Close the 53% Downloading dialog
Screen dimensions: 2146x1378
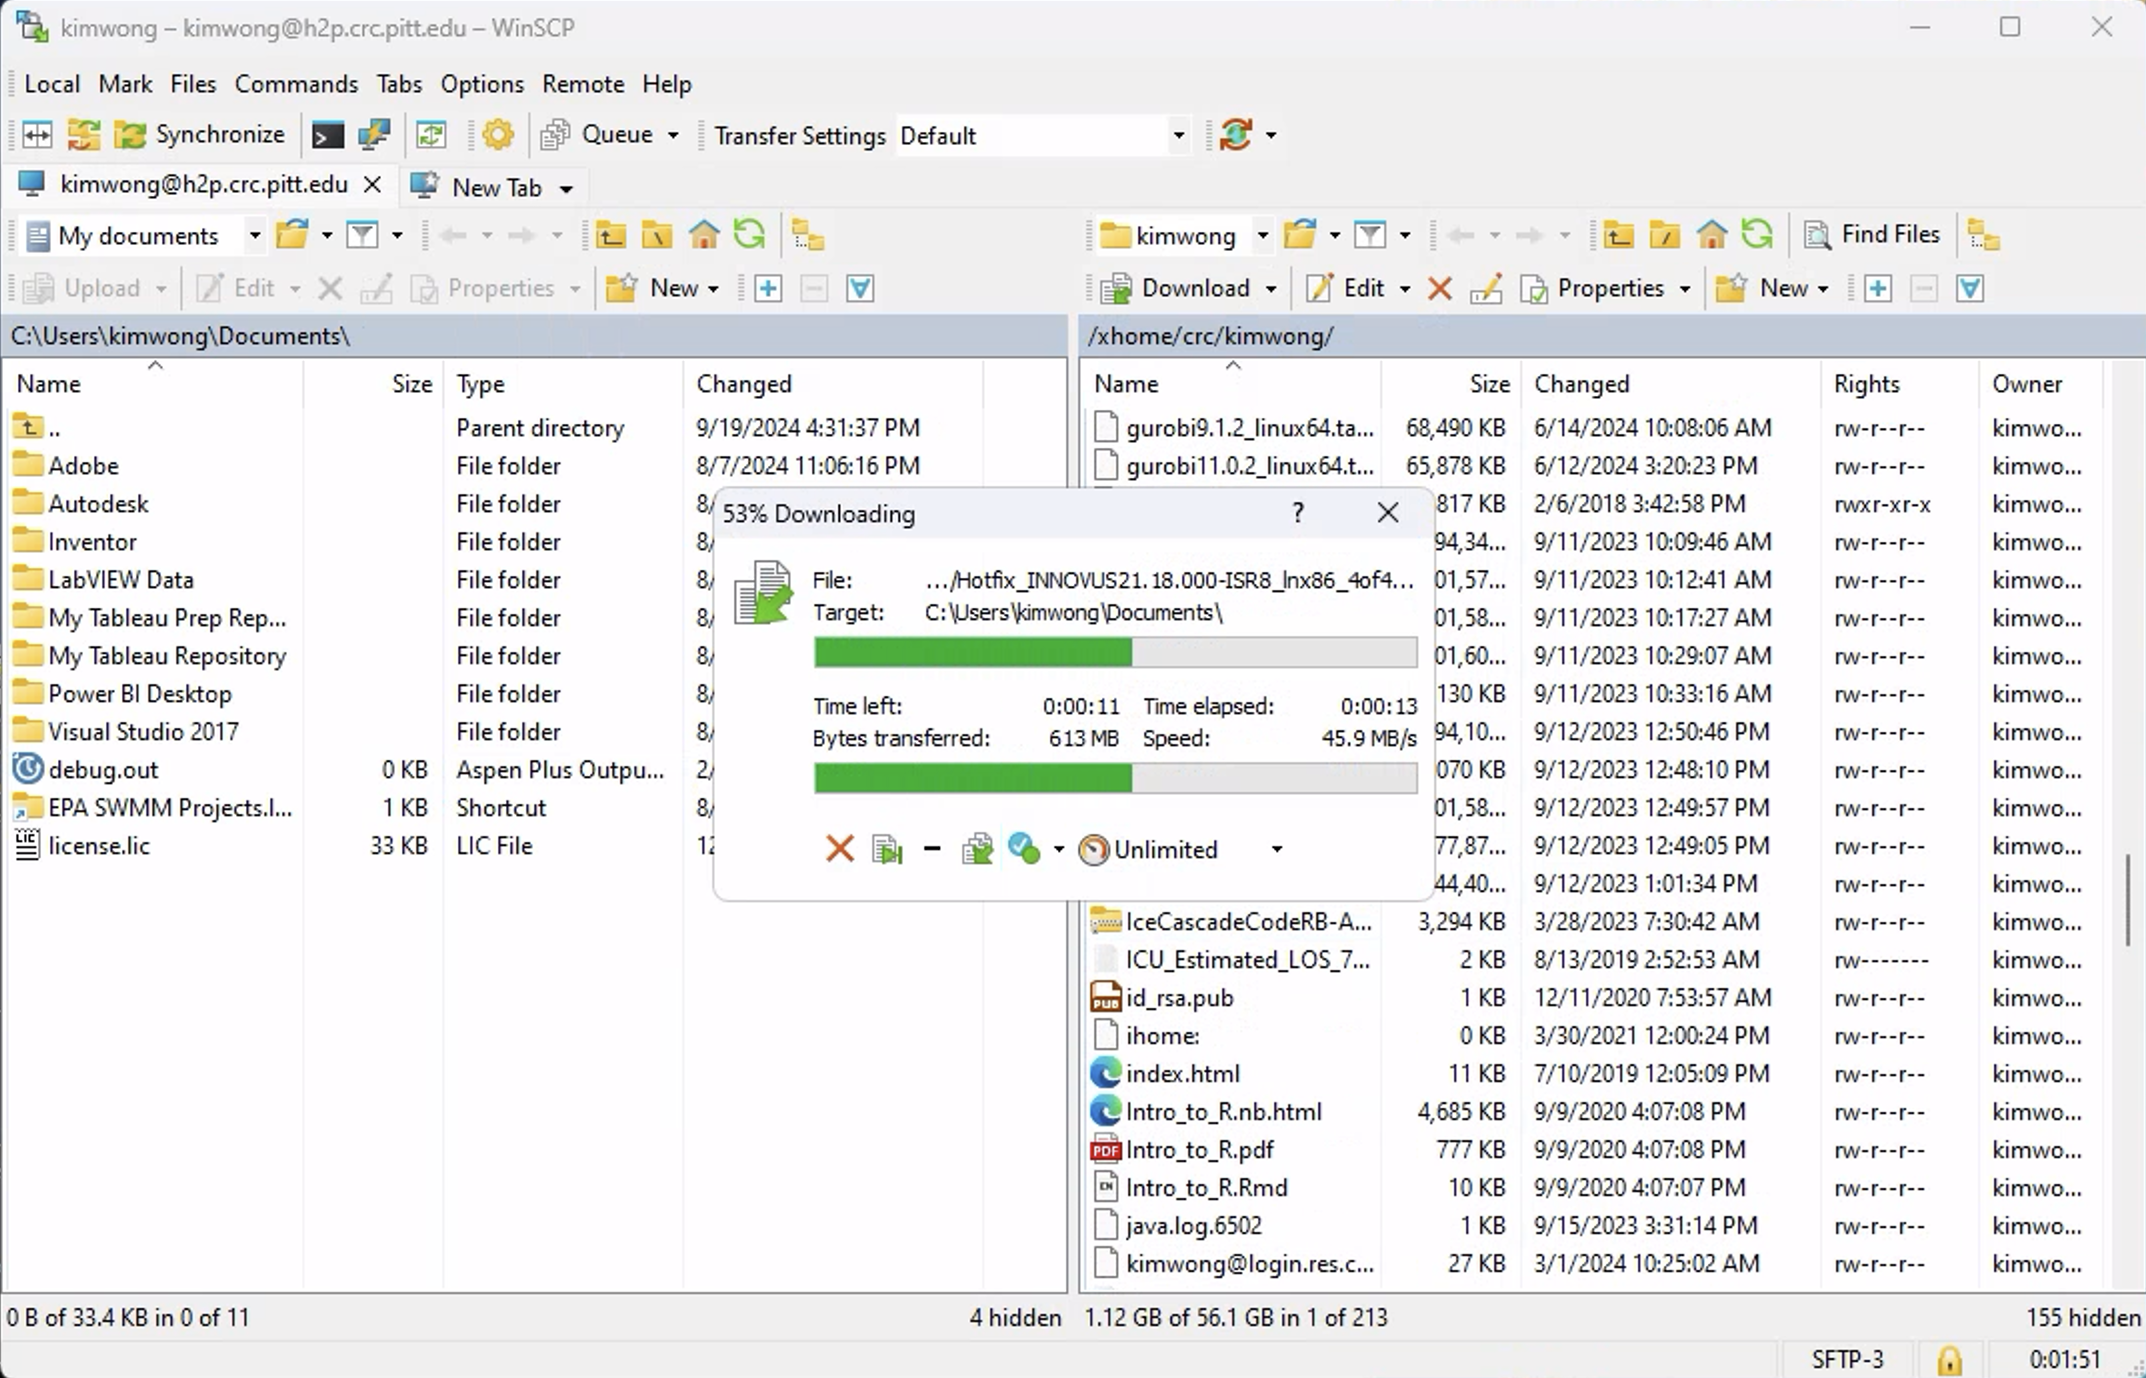[x=1388, y=513]
